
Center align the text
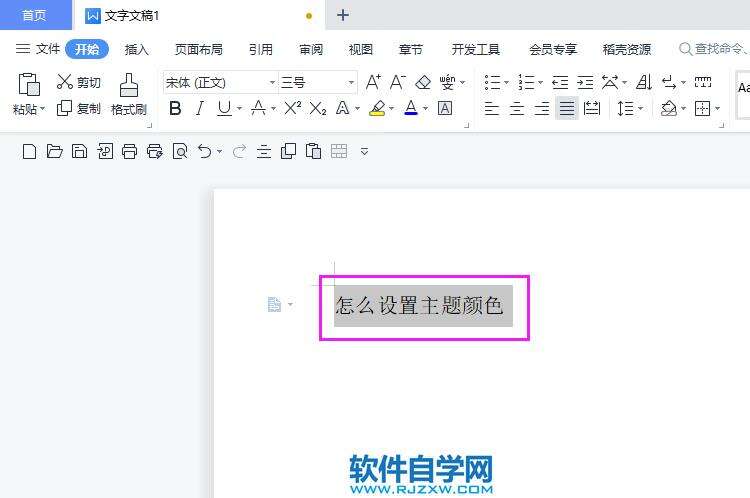point(517,109)
